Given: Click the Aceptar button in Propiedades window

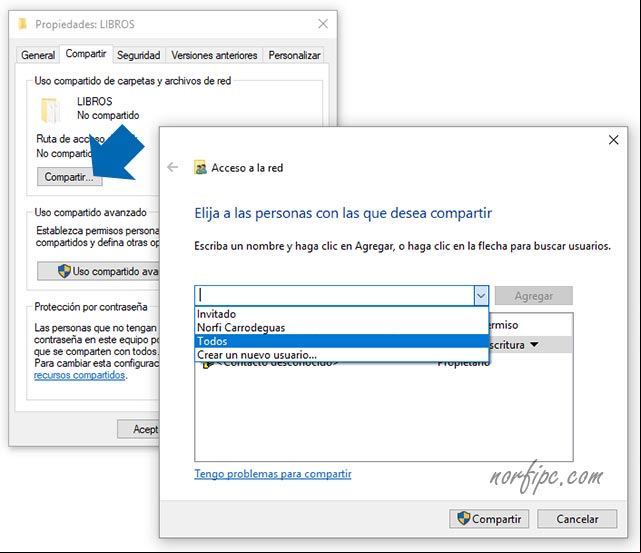Looking at the screenshot, I should tap(138, 429).
